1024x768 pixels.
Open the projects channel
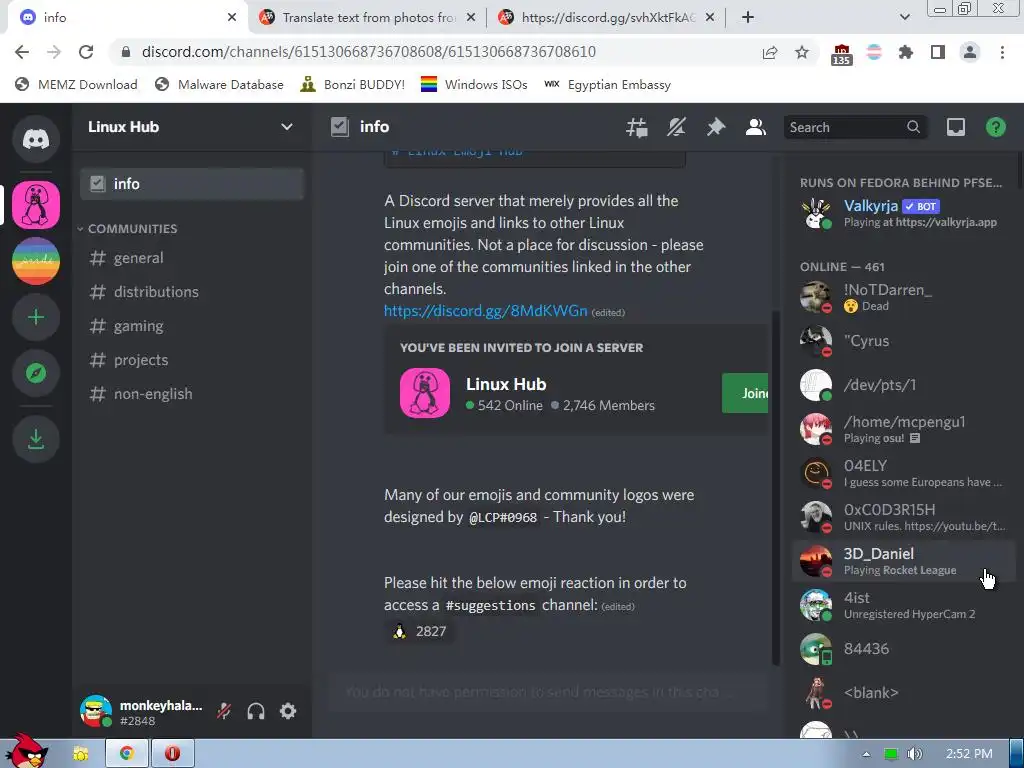coord(192,360)
